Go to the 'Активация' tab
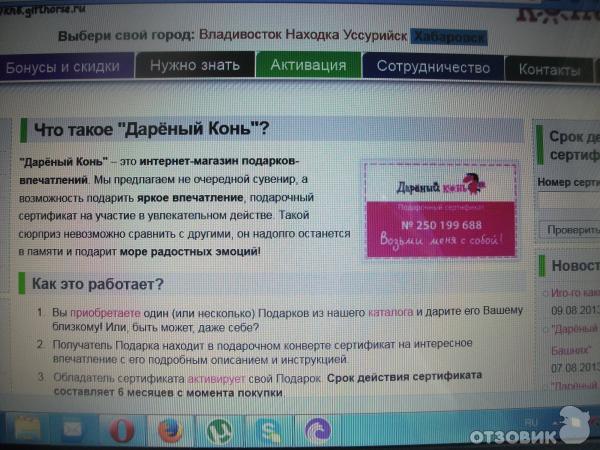 308,66
